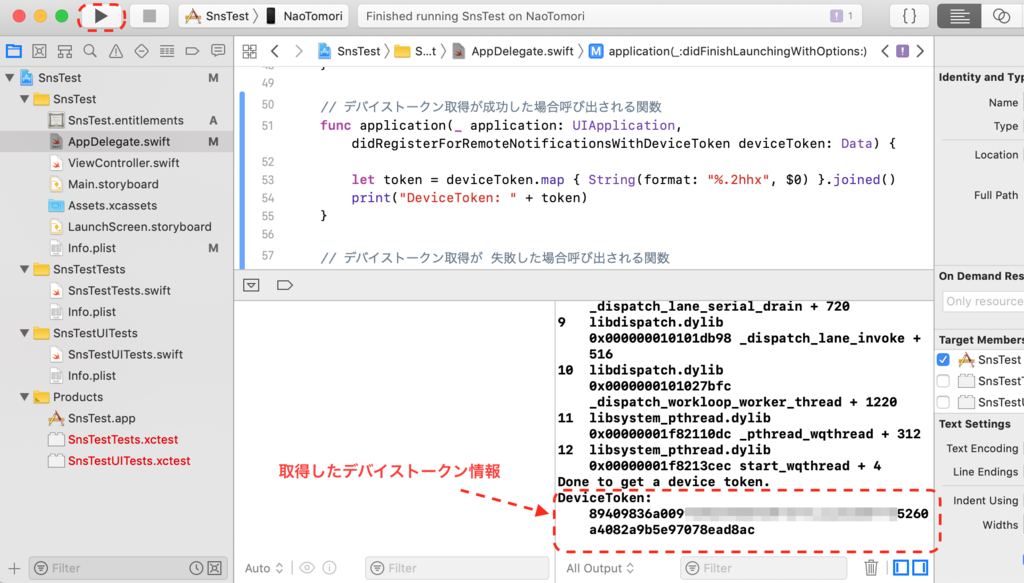Image resolution: width=1024 pixels, height=583 pixels.
Task: Toggle the variables view pane button
Action: click(x=901, y=567)
